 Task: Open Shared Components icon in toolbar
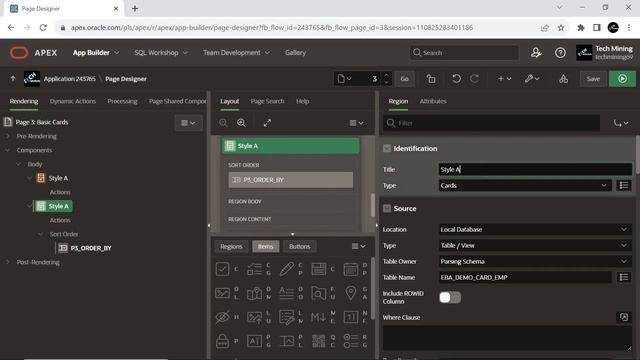[x=563, y=79]
